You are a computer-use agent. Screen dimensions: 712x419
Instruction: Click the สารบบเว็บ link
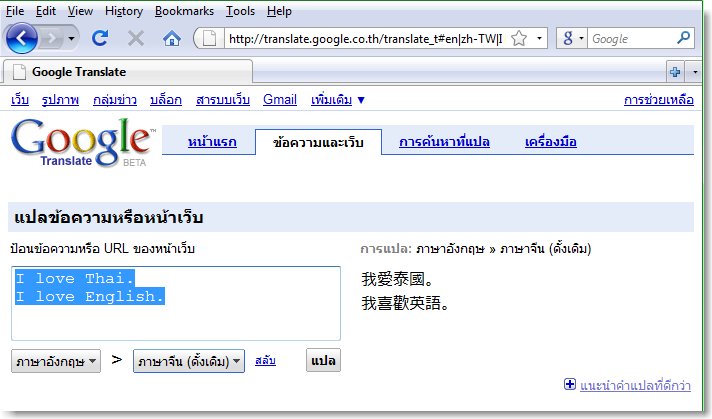point(223,99)
